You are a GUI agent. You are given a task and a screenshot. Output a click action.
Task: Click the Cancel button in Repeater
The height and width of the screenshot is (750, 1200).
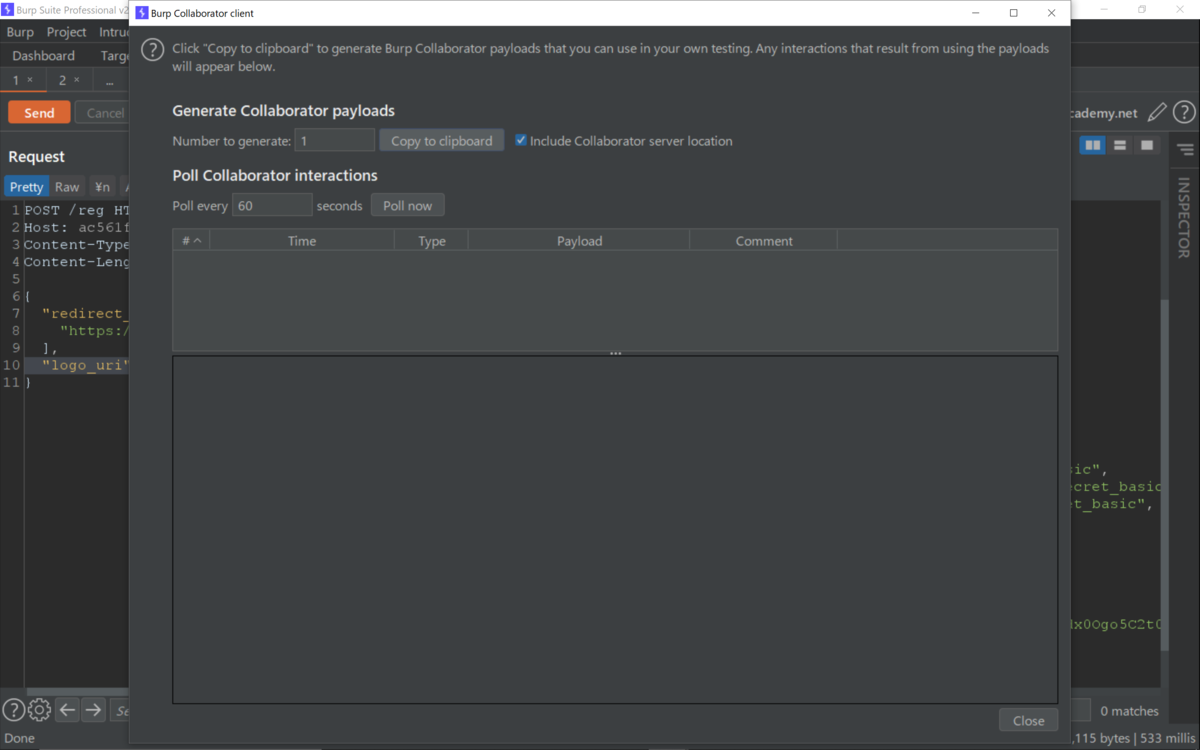(103, 113)
